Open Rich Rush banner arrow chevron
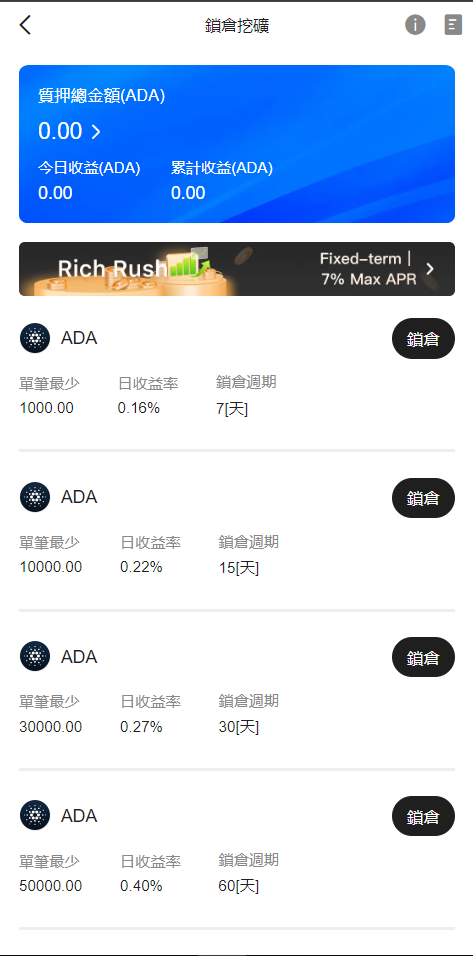The image size is (473, 956). point(430,269)
